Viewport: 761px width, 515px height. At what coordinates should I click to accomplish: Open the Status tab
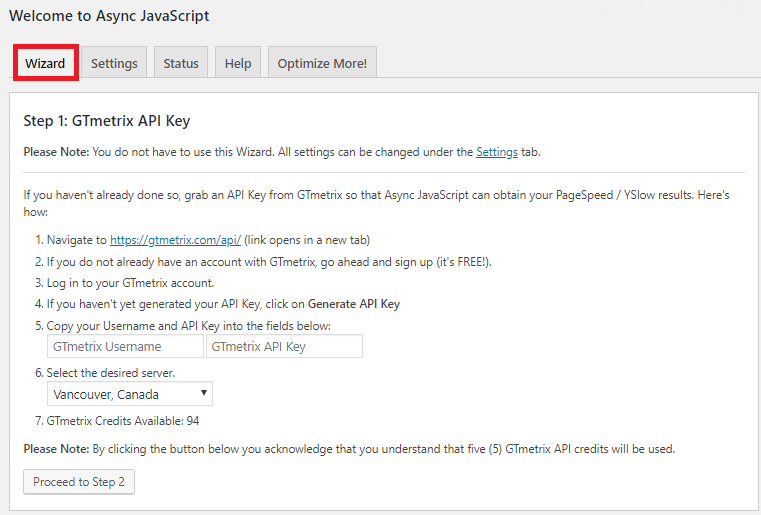(x=181, y=63)
